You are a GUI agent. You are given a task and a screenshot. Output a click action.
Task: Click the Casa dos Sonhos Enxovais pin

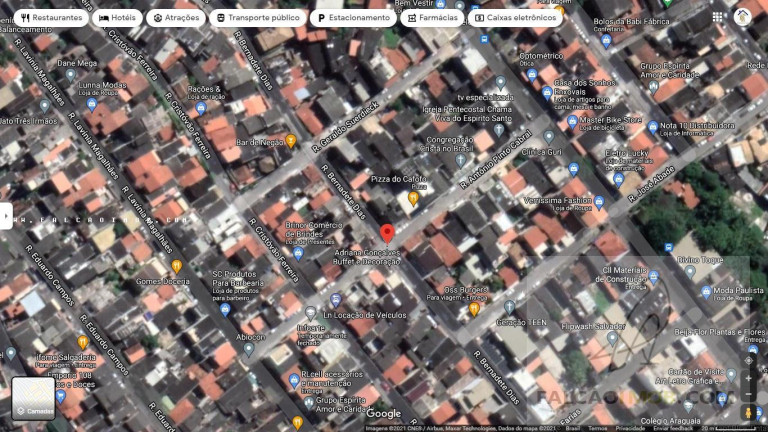tap(547, 93)
